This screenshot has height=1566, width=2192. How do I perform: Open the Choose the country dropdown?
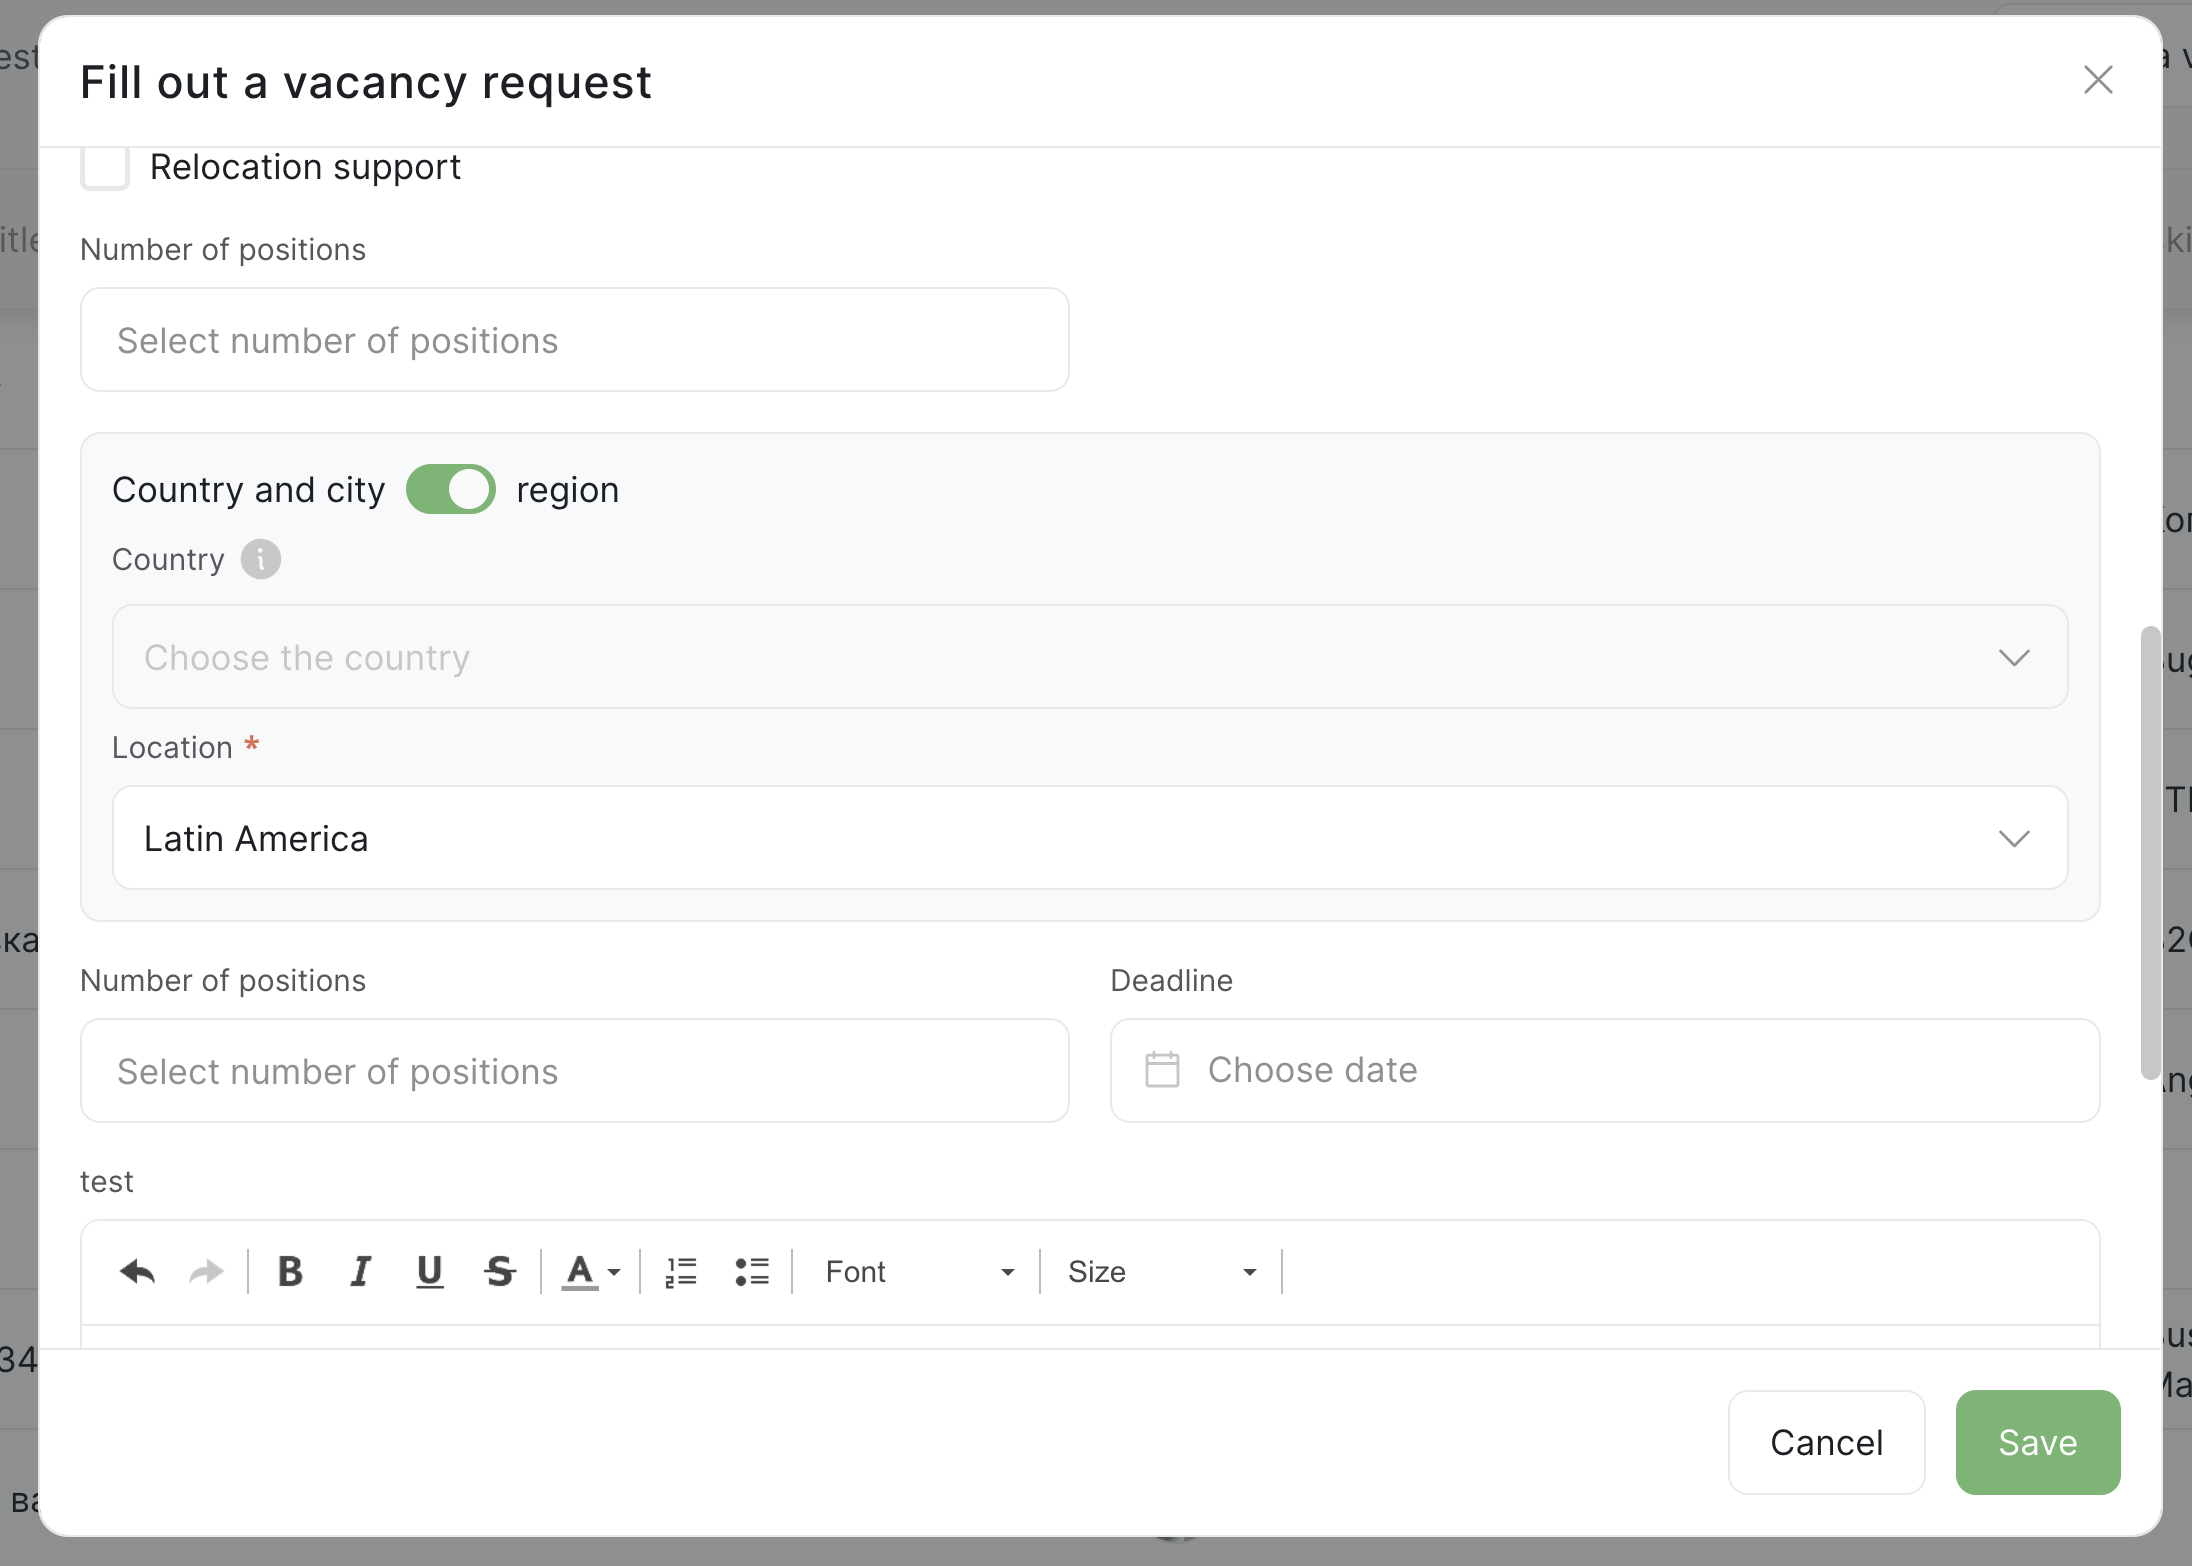tap(1089, 657)
